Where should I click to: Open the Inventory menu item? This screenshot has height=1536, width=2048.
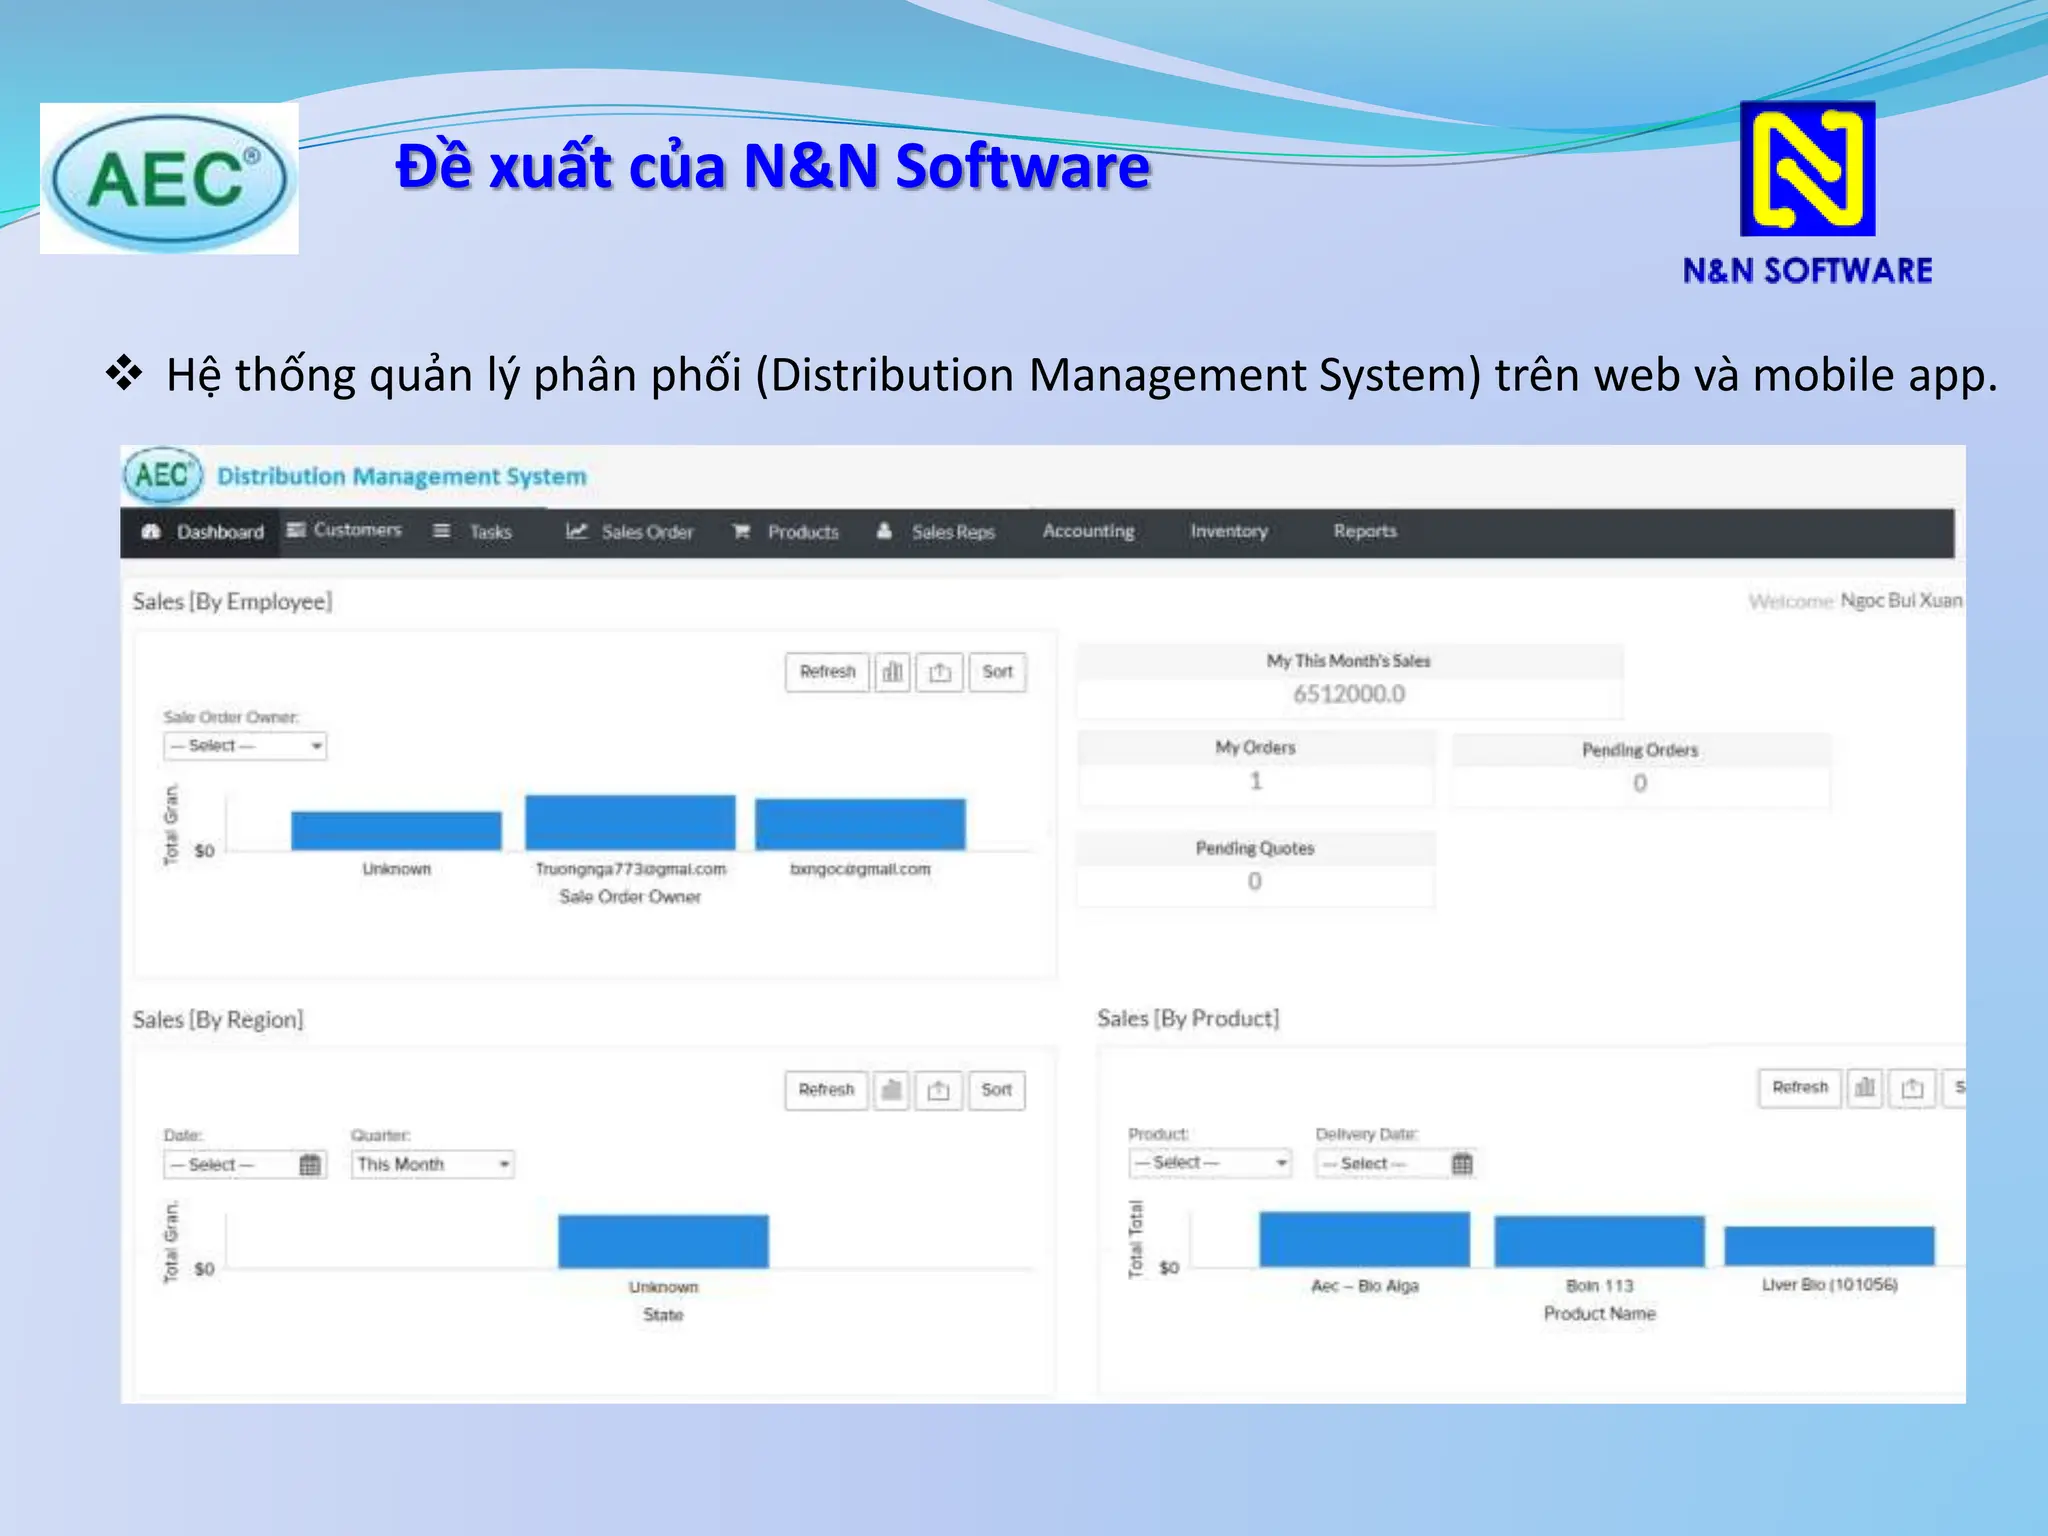click(x=1228, y=532)
